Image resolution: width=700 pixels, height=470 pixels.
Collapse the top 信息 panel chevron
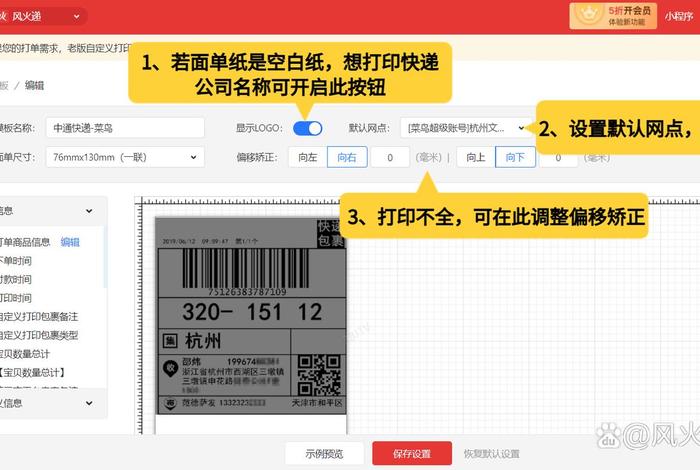89,211
